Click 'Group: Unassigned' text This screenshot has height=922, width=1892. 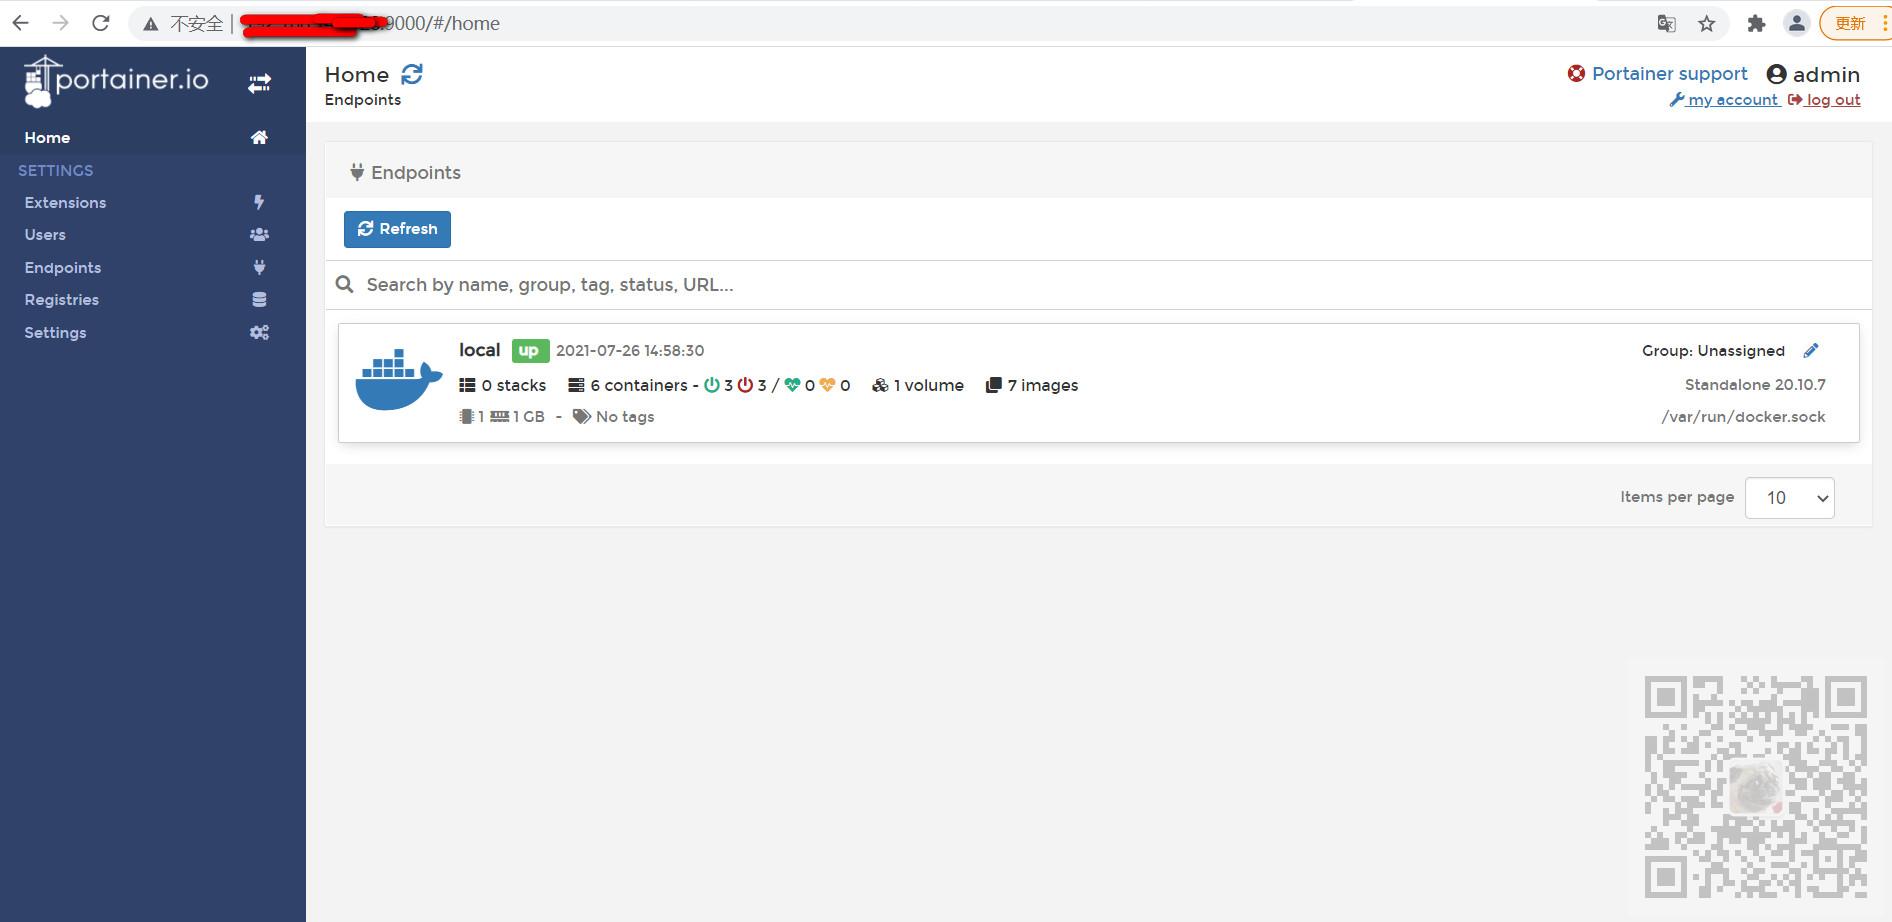tap(1713, 351)
